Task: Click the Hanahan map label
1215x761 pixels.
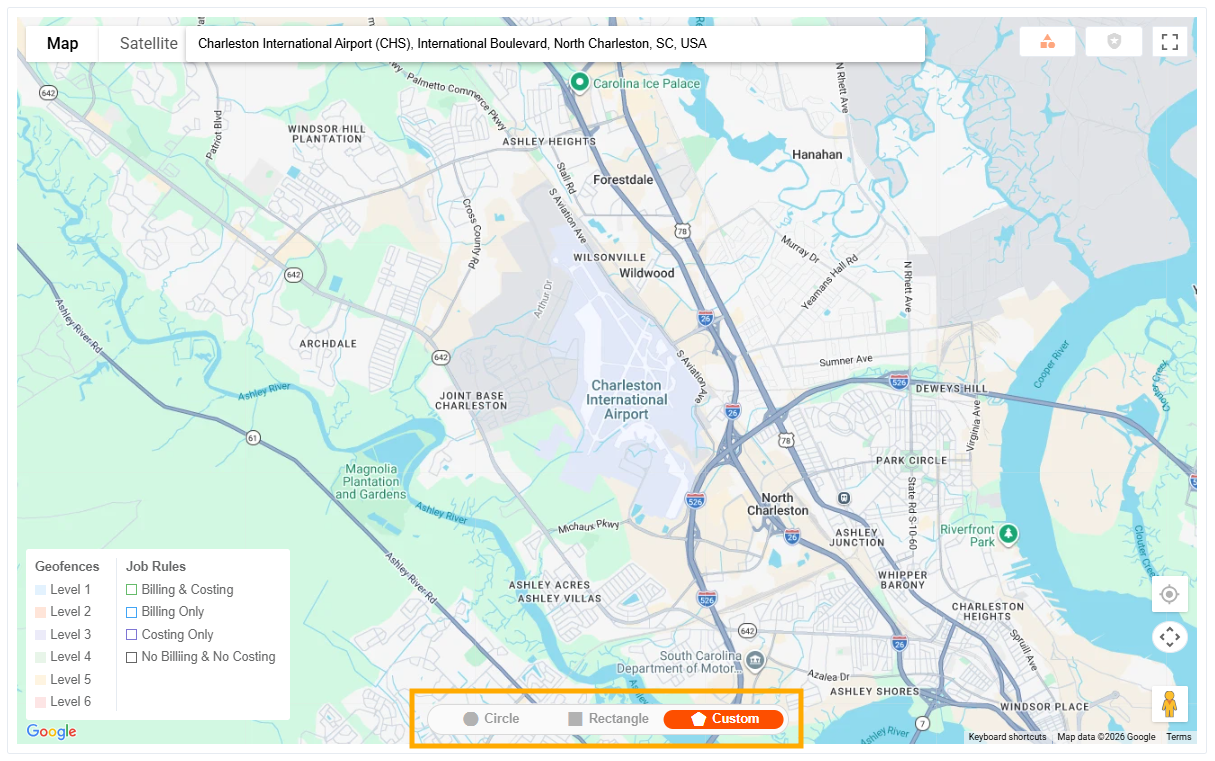Action: pos(817,155)
